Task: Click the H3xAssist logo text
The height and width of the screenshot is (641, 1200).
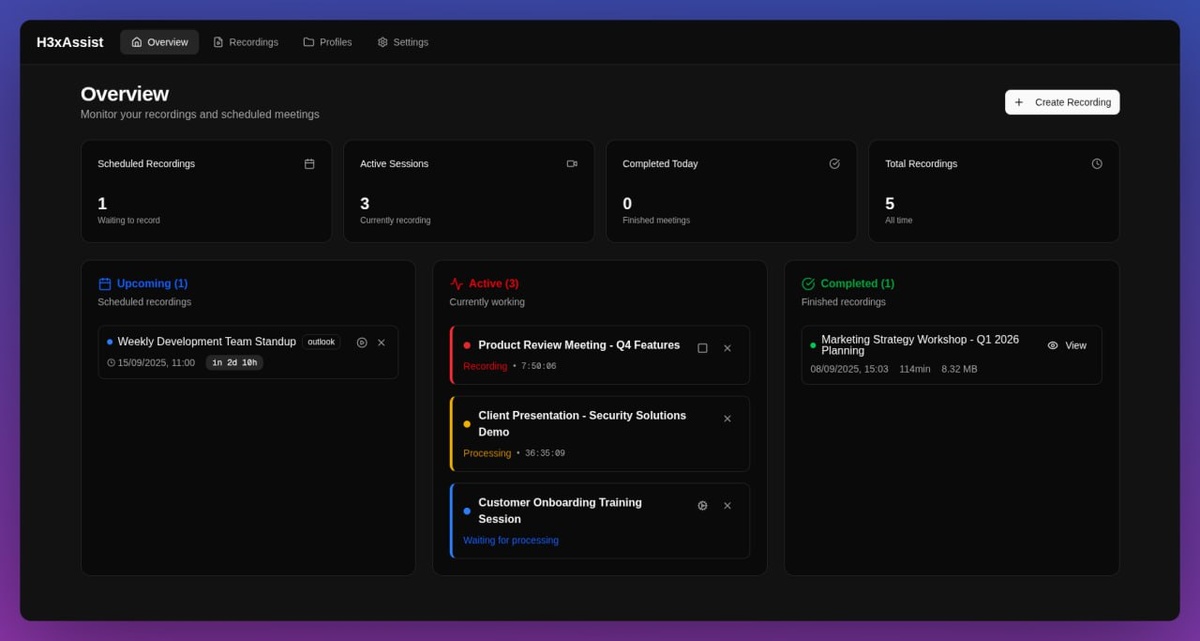Action: click(x=70, y=42)
